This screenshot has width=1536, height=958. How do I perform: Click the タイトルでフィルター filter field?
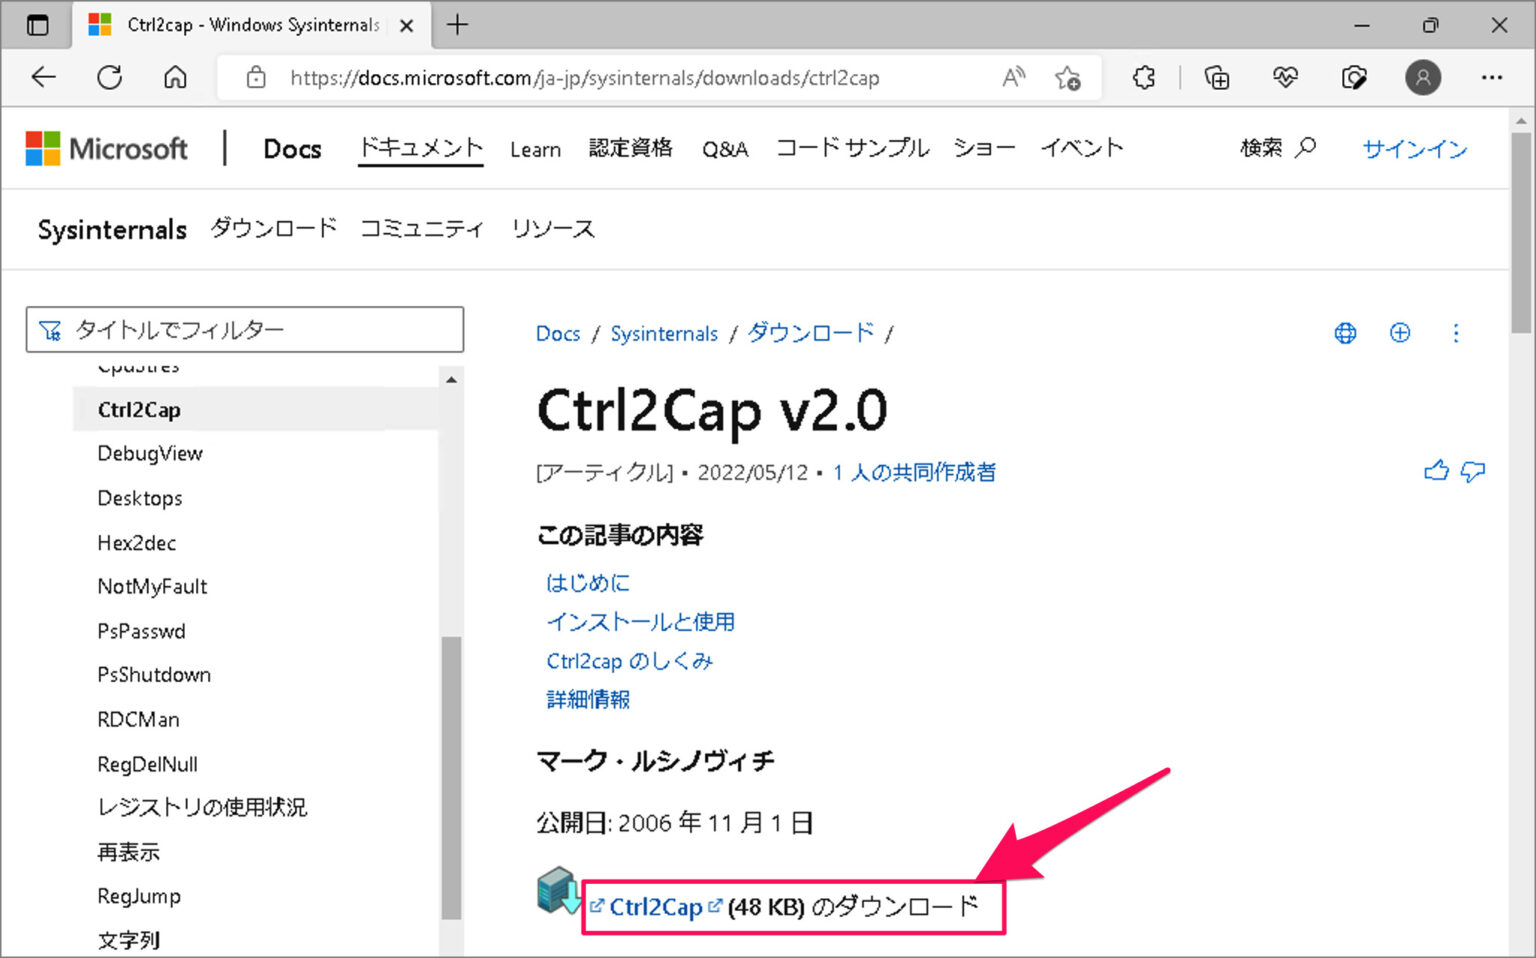(245, 329)
